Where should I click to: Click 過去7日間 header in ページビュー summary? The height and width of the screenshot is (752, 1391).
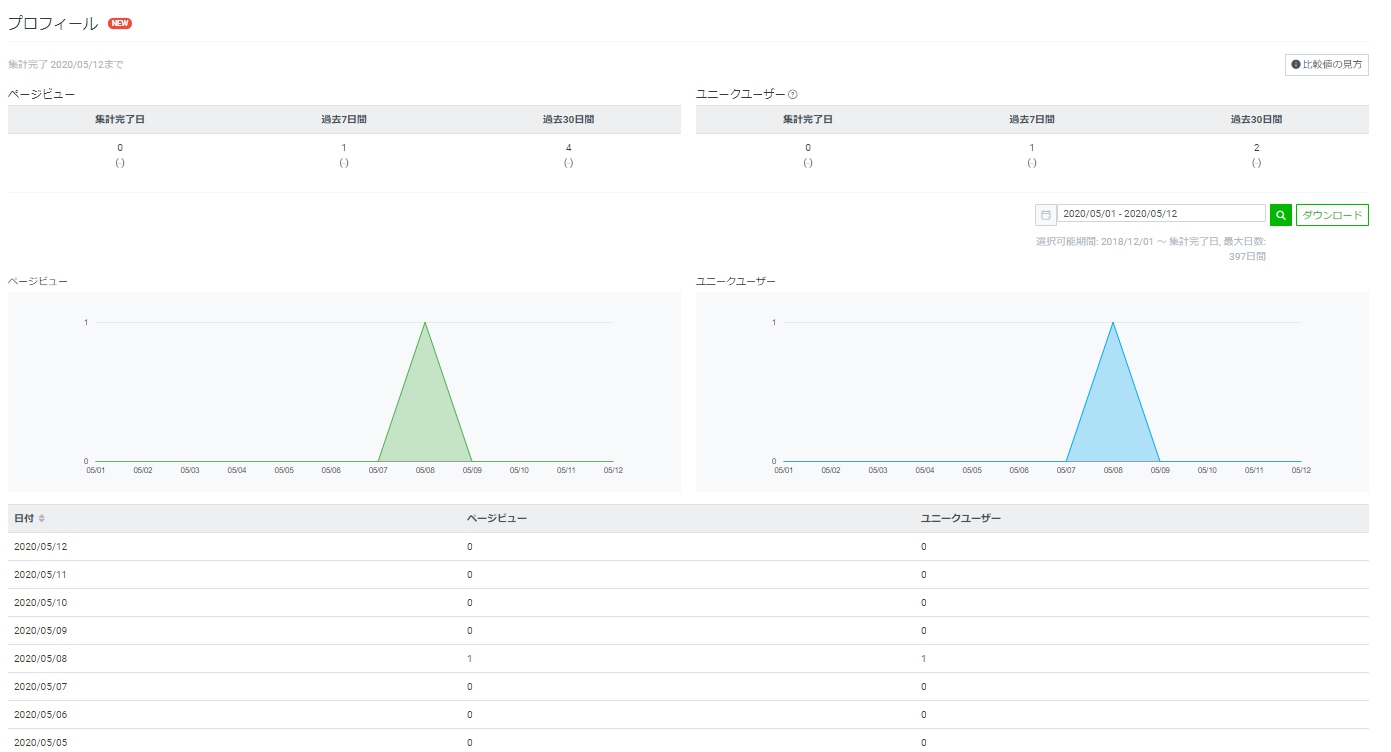[x=344, y=119]
